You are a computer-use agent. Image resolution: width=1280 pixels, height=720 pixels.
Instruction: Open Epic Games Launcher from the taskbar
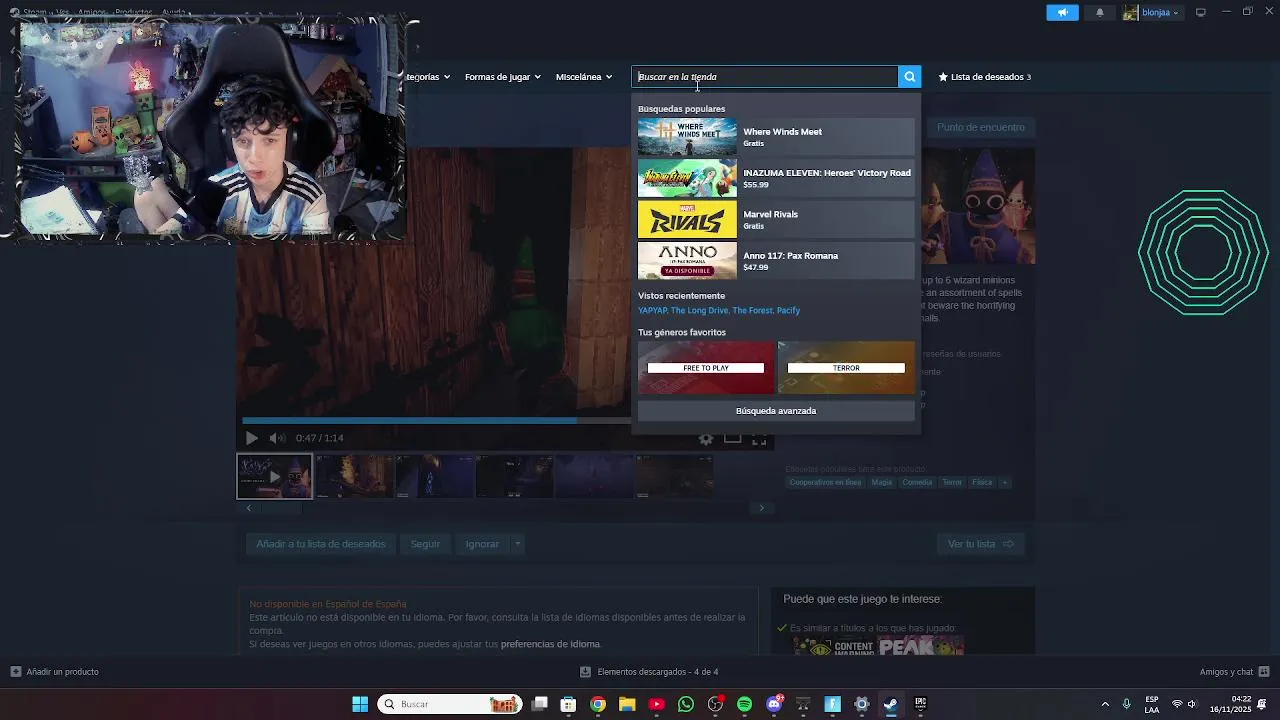[920, 704]
